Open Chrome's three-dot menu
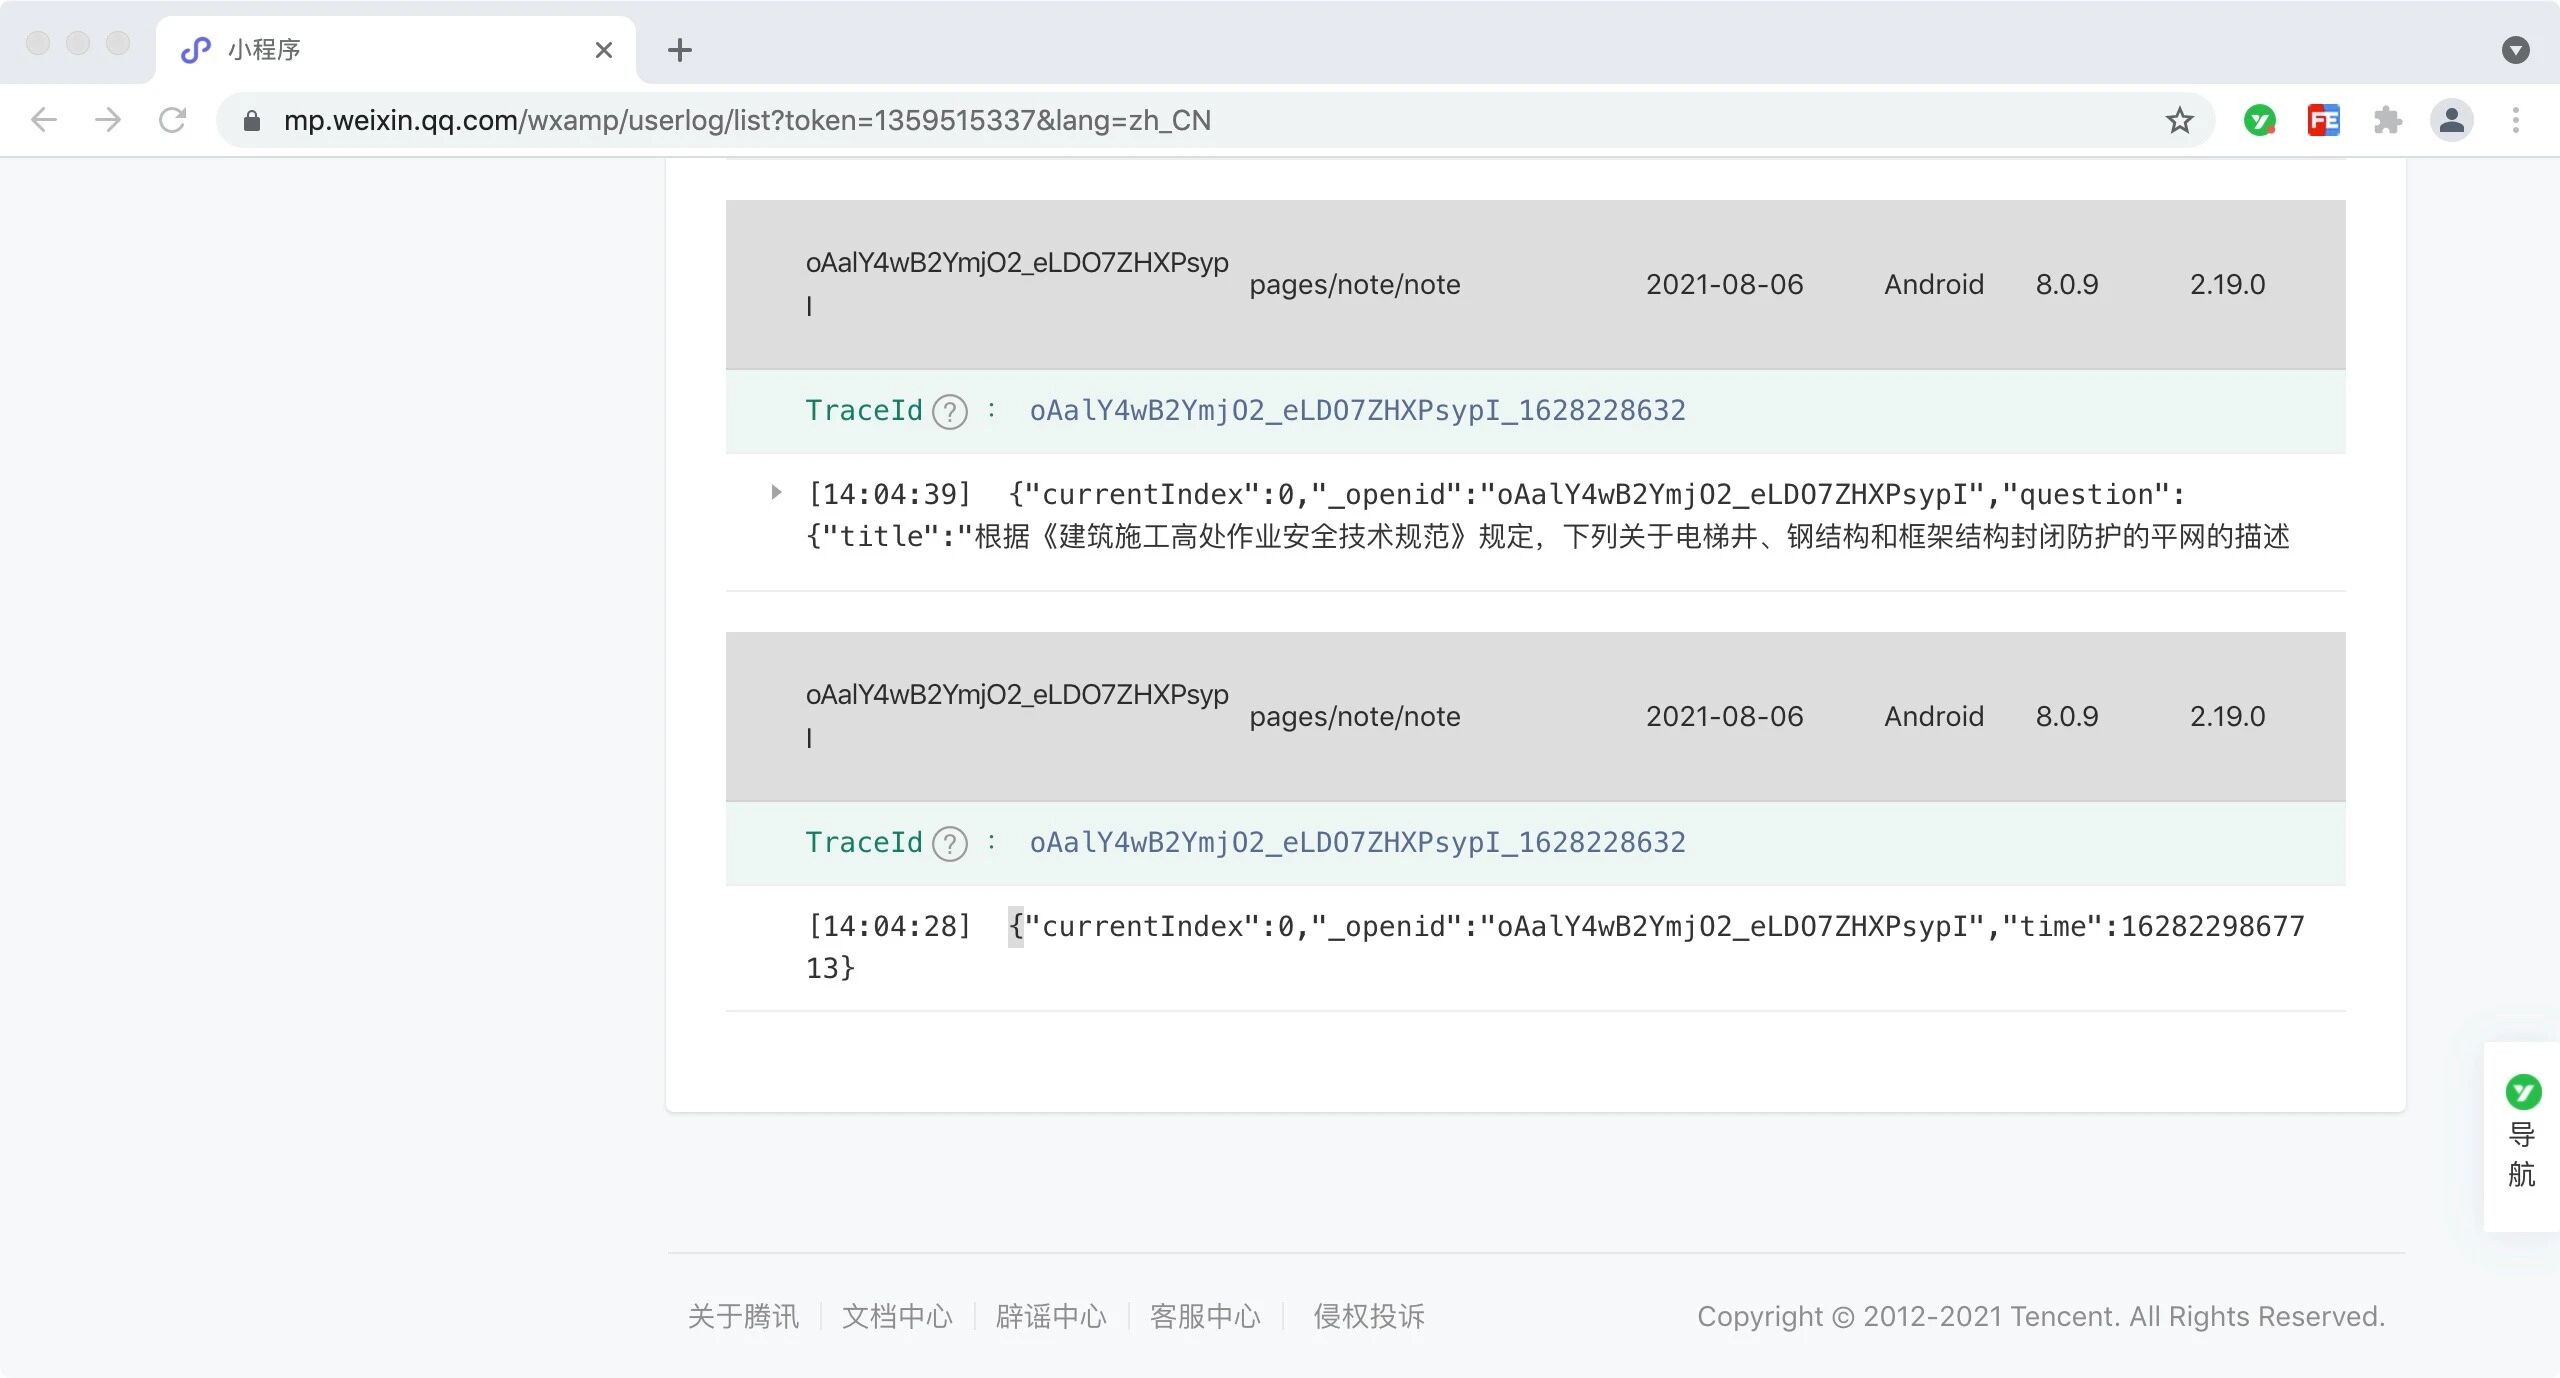 coord(2515,120)
